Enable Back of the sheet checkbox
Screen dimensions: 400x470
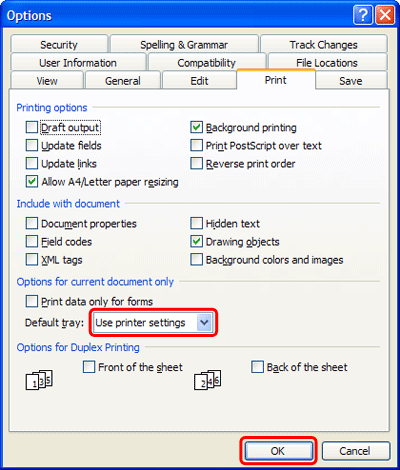tap(257, 367)
